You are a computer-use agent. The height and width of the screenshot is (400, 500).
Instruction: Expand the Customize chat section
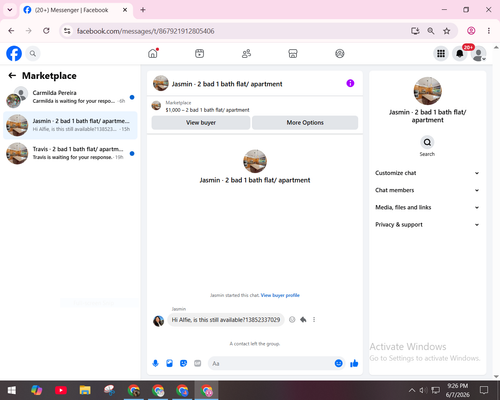point(427,173)
